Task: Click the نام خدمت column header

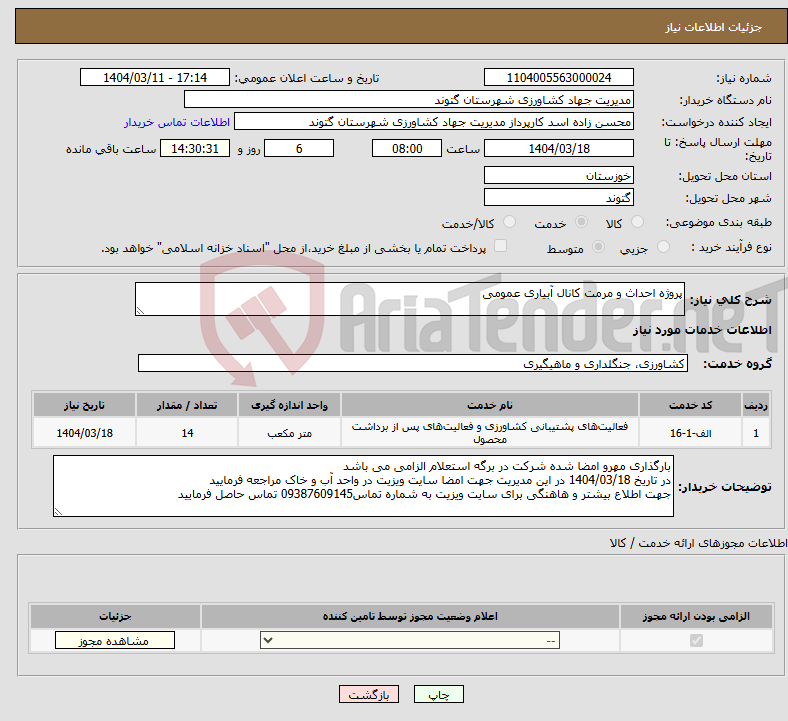Action: [489, 405]
